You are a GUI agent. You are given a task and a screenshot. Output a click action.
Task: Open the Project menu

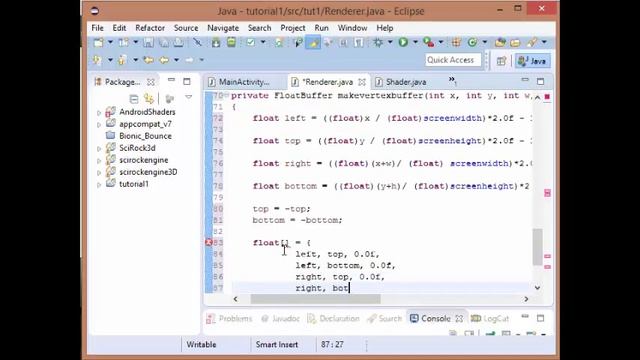tap(293, 28)
